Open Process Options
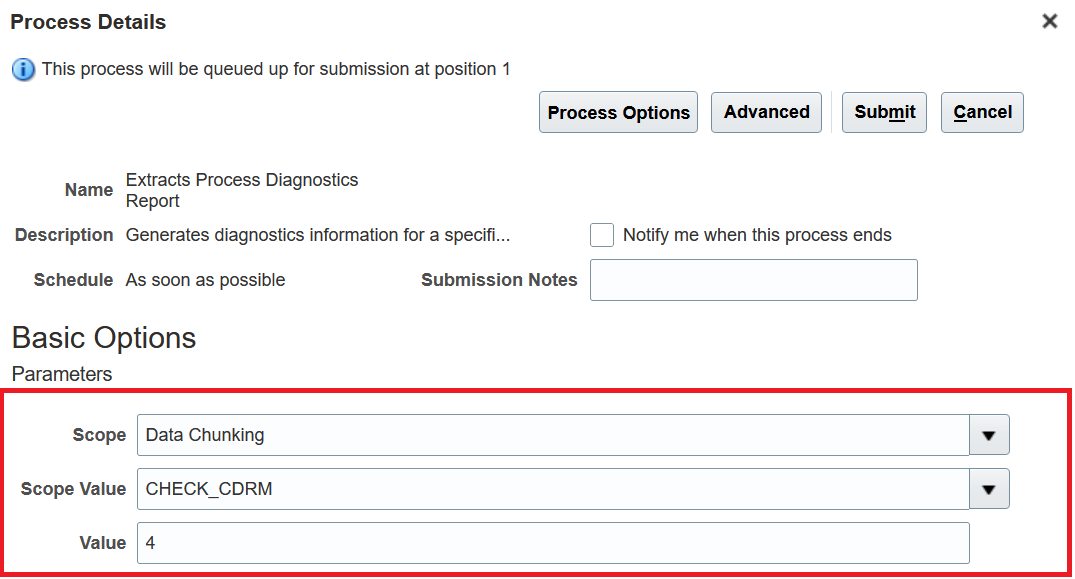The image size is (1075, 579). point(618,113)
